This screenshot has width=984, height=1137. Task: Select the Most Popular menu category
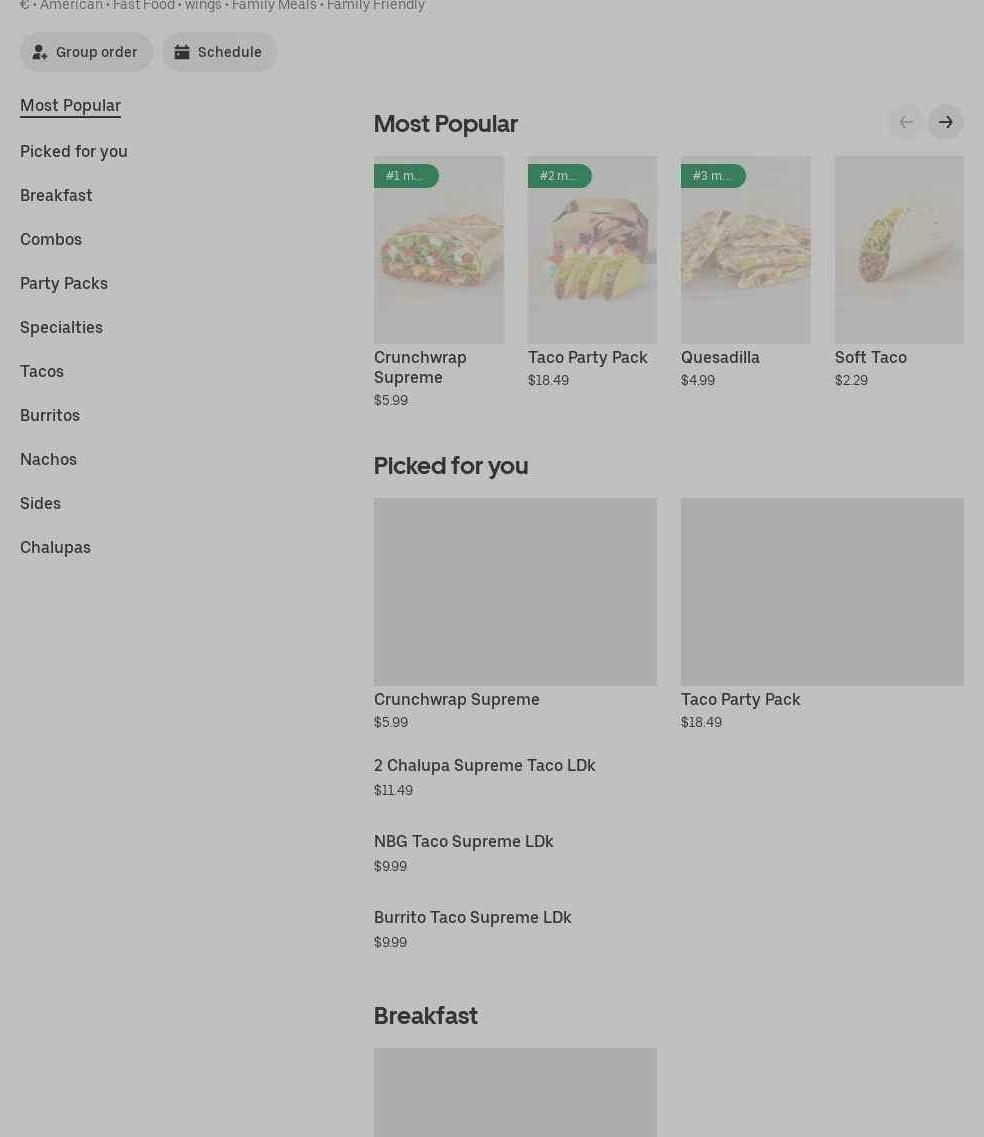click(70, 106)
